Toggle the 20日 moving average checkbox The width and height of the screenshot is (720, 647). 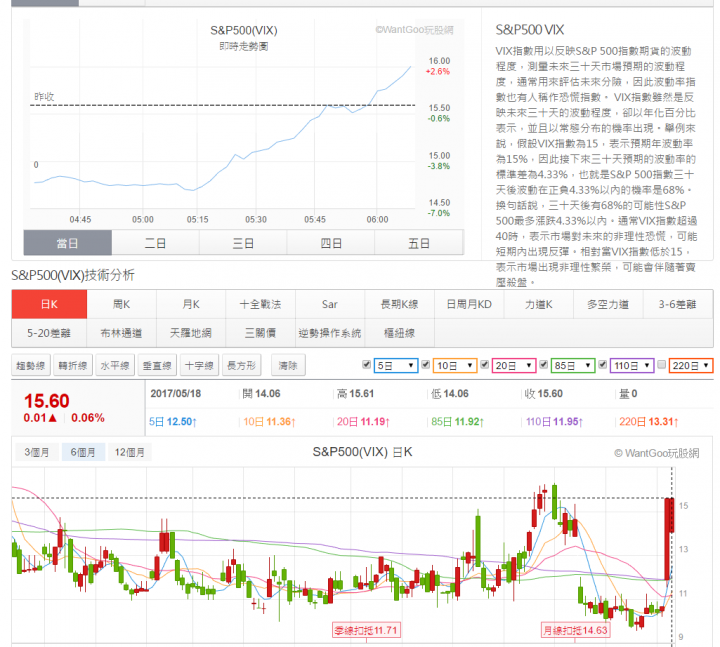tap(486, 365)
